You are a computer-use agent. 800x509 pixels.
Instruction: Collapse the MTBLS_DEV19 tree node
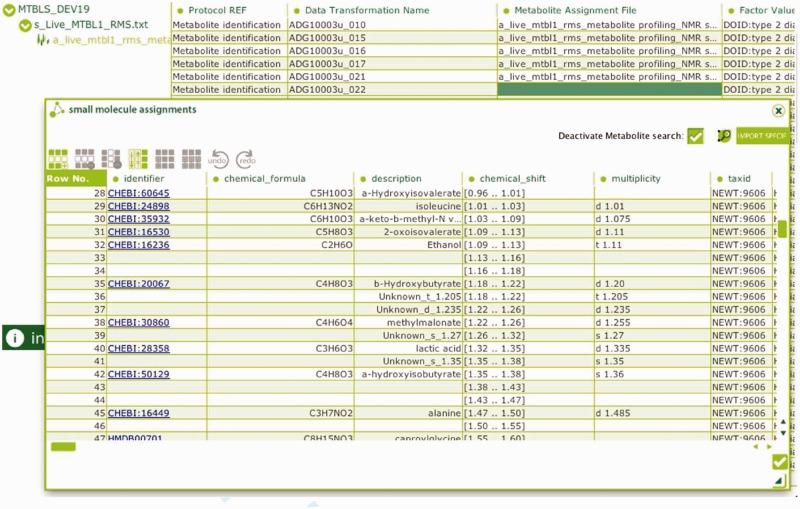[x=9, y=9]
